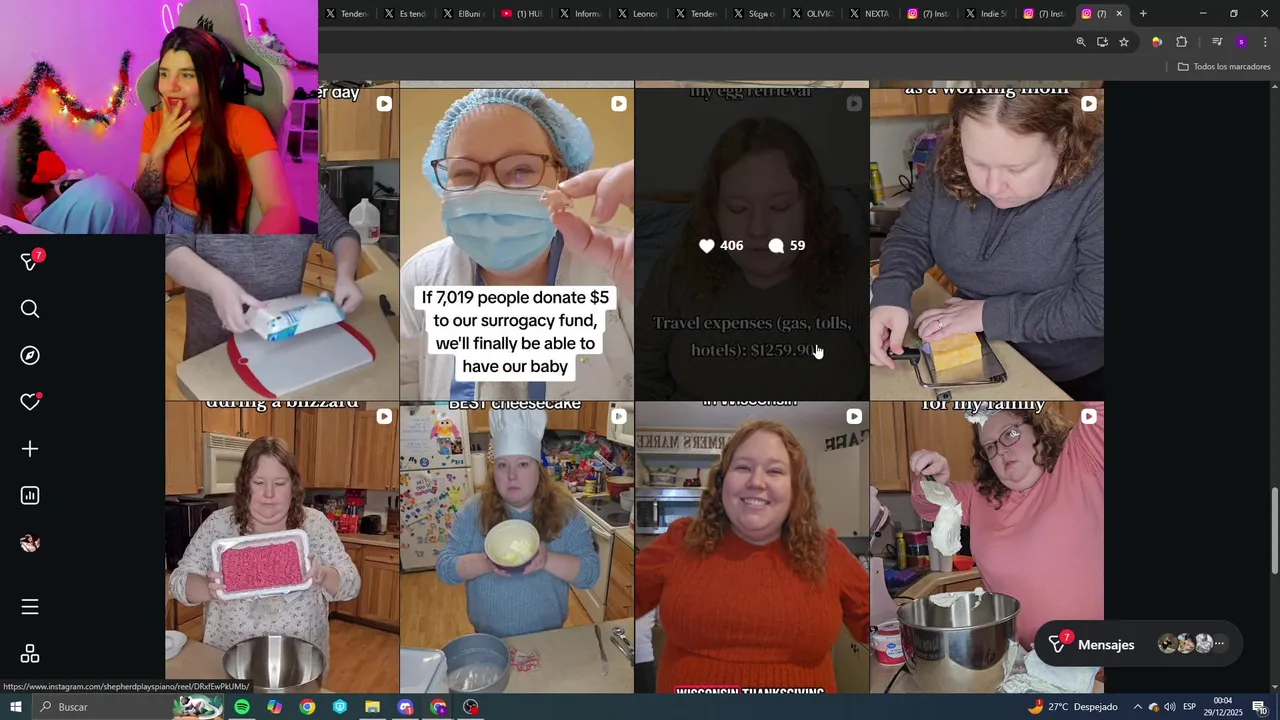Click the page vertical scrollbar thumb
This screenshot has height=720, width=1280.
(1274, 530)
